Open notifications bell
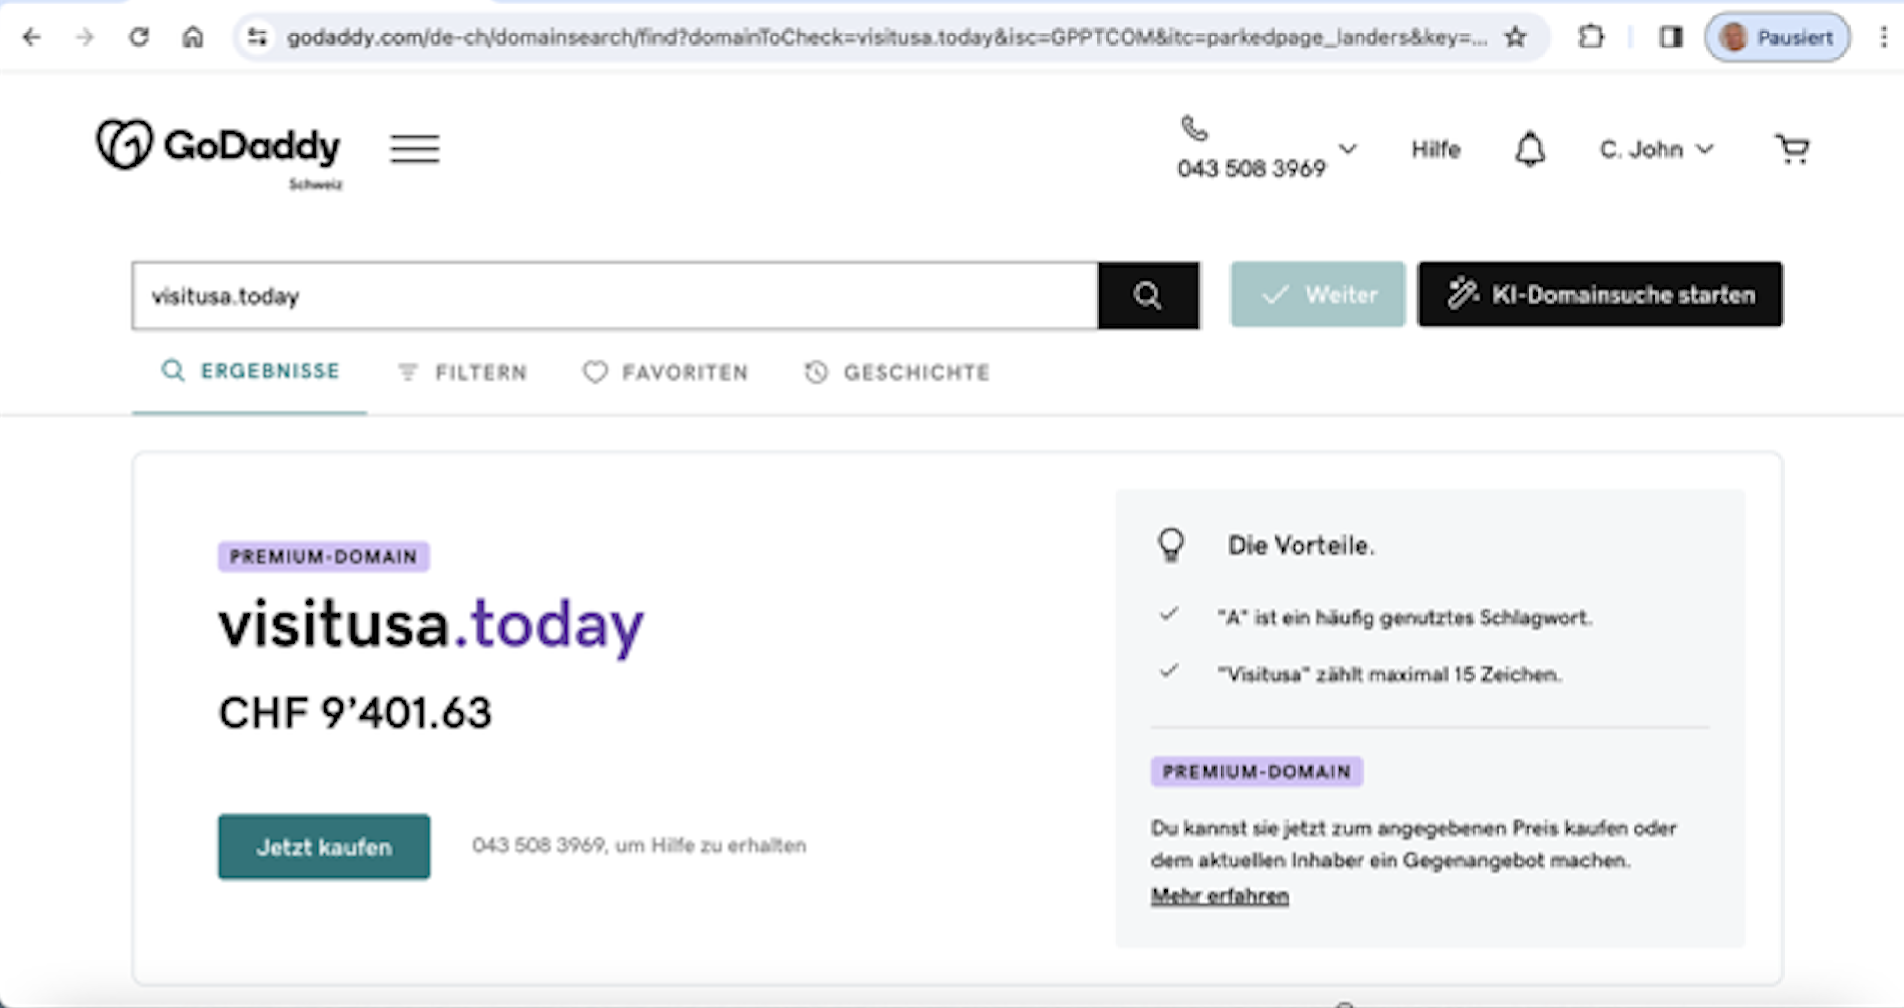The image size is (1904, 1008). (1529, 150)
